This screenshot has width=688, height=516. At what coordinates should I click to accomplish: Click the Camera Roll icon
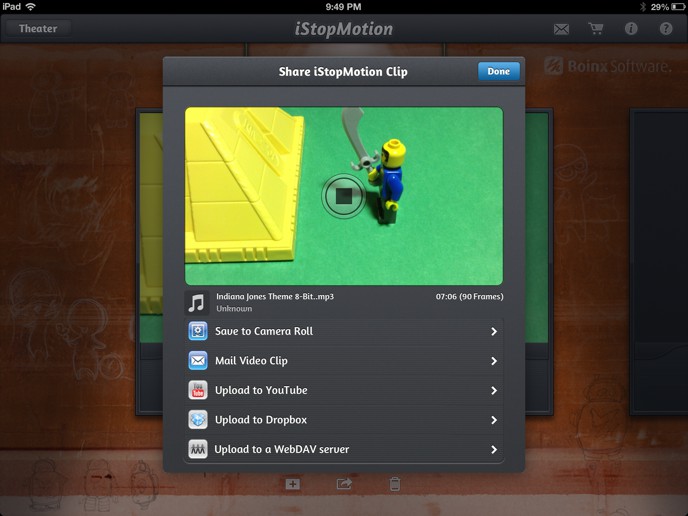[x=198, y=331]
